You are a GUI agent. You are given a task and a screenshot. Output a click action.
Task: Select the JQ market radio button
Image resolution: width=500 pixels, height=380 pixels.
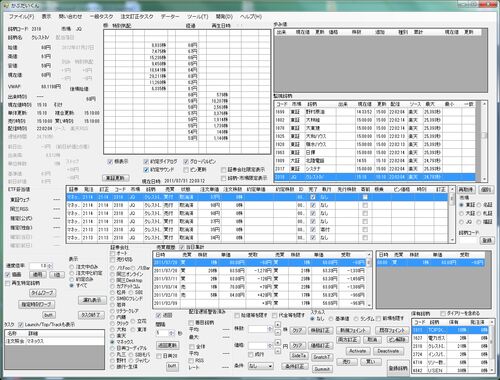coord(462,222)
